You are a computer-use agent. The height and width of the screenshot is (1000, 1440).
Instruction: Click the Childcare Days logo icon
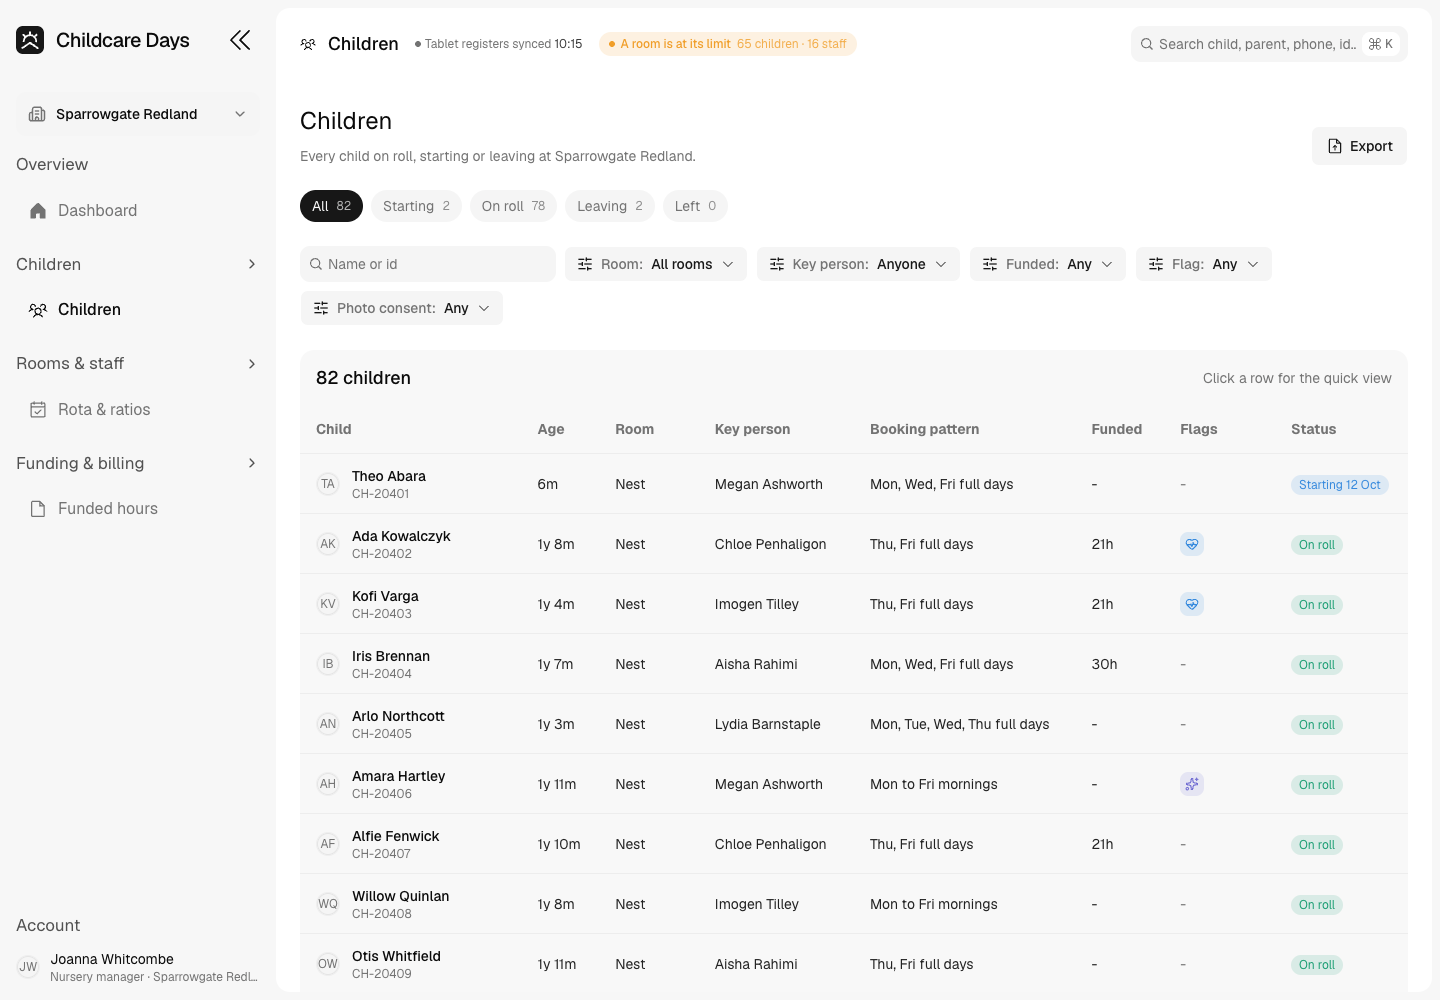(30, 40)
